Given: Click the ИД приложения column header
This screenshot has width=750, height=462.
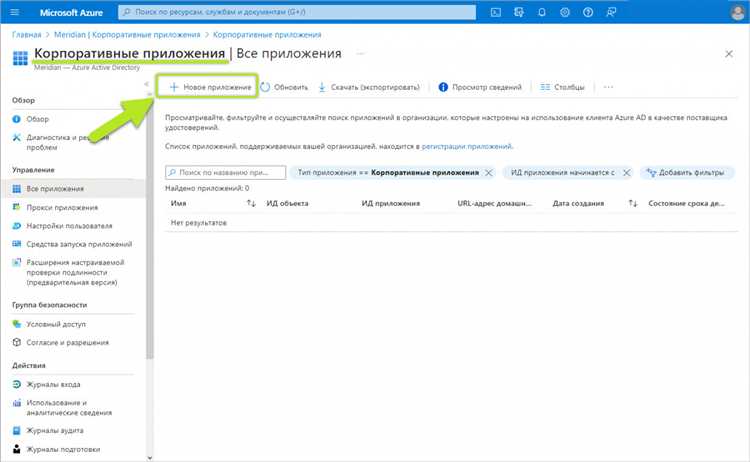Looking at the screenshot, I should tap(390, 203).
